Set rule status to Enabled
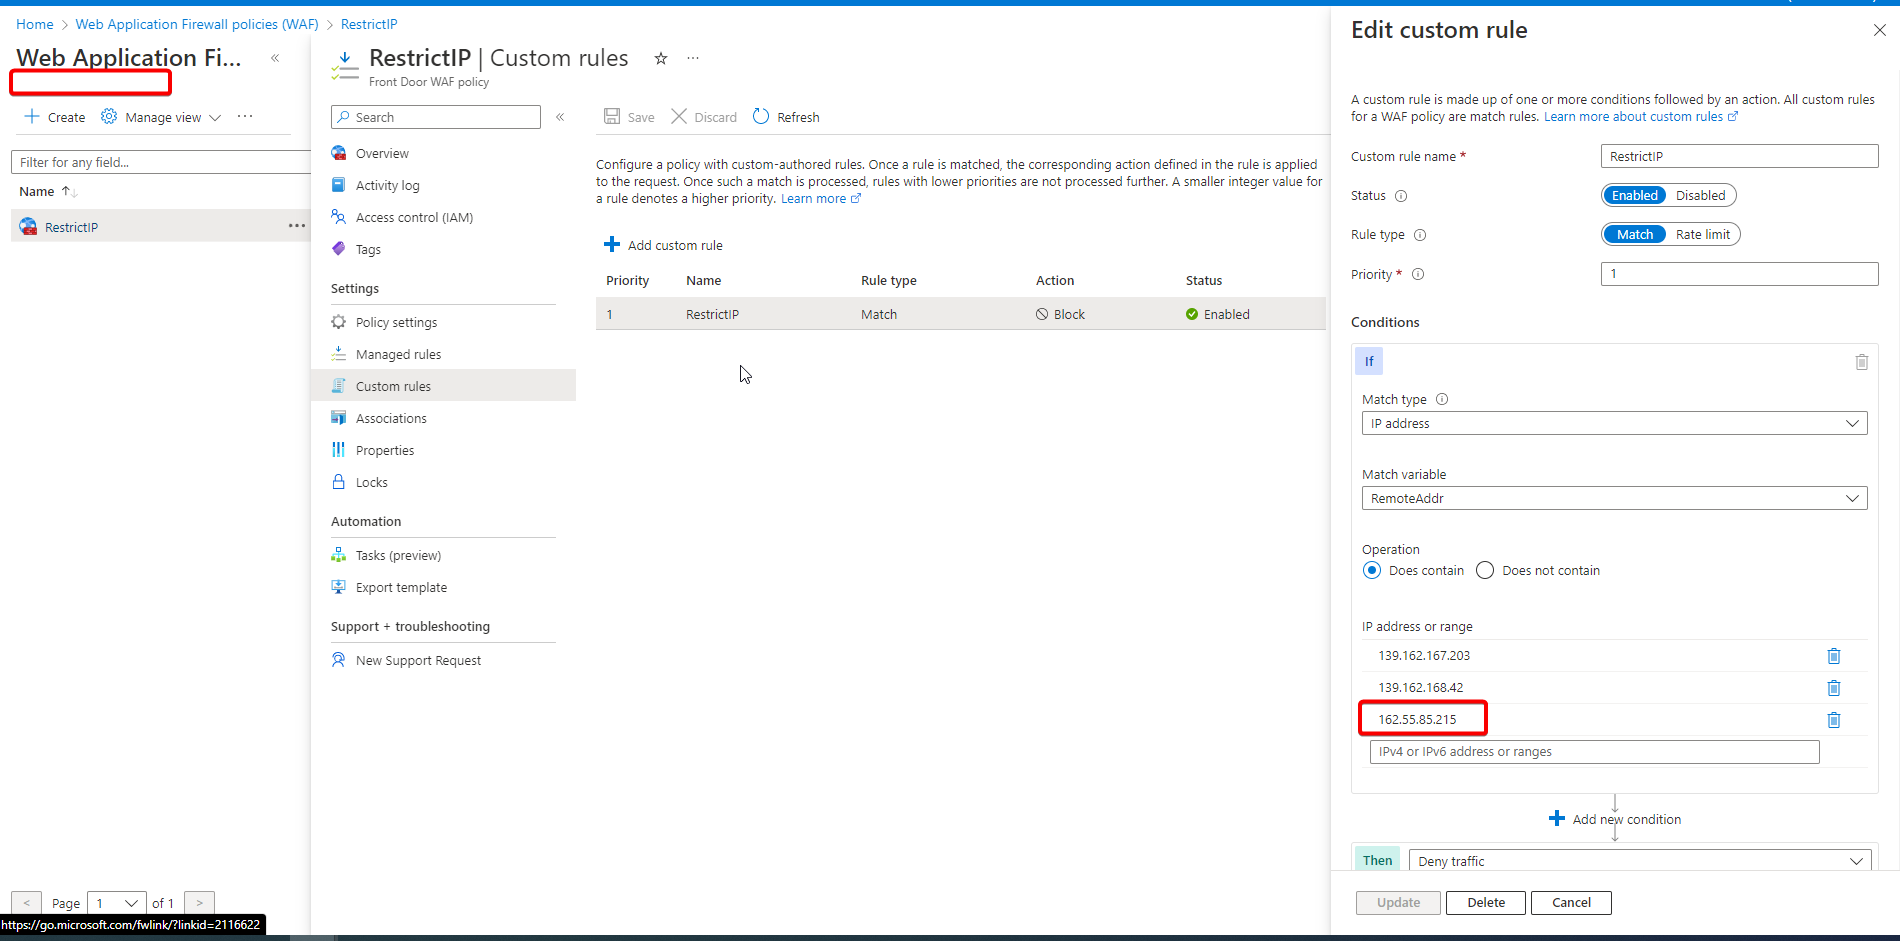Image resolution: width=1900 pixels, height=941 pixels. click(x=1634, y=195)
